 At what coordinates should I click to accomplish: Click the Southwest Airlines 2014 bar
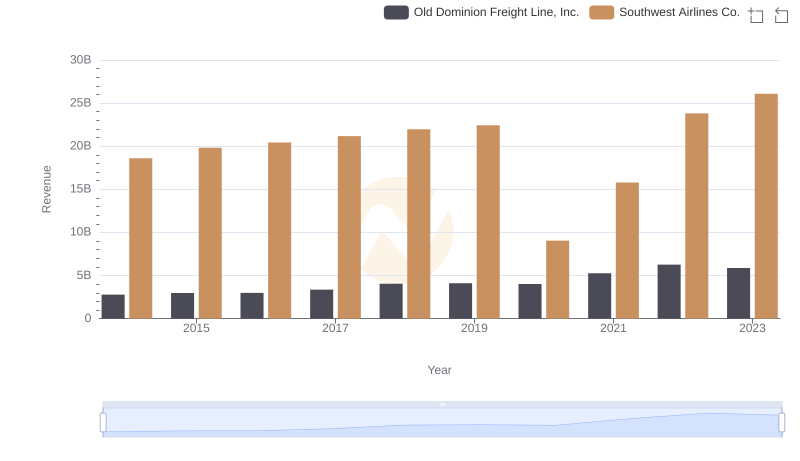(141, 238)
